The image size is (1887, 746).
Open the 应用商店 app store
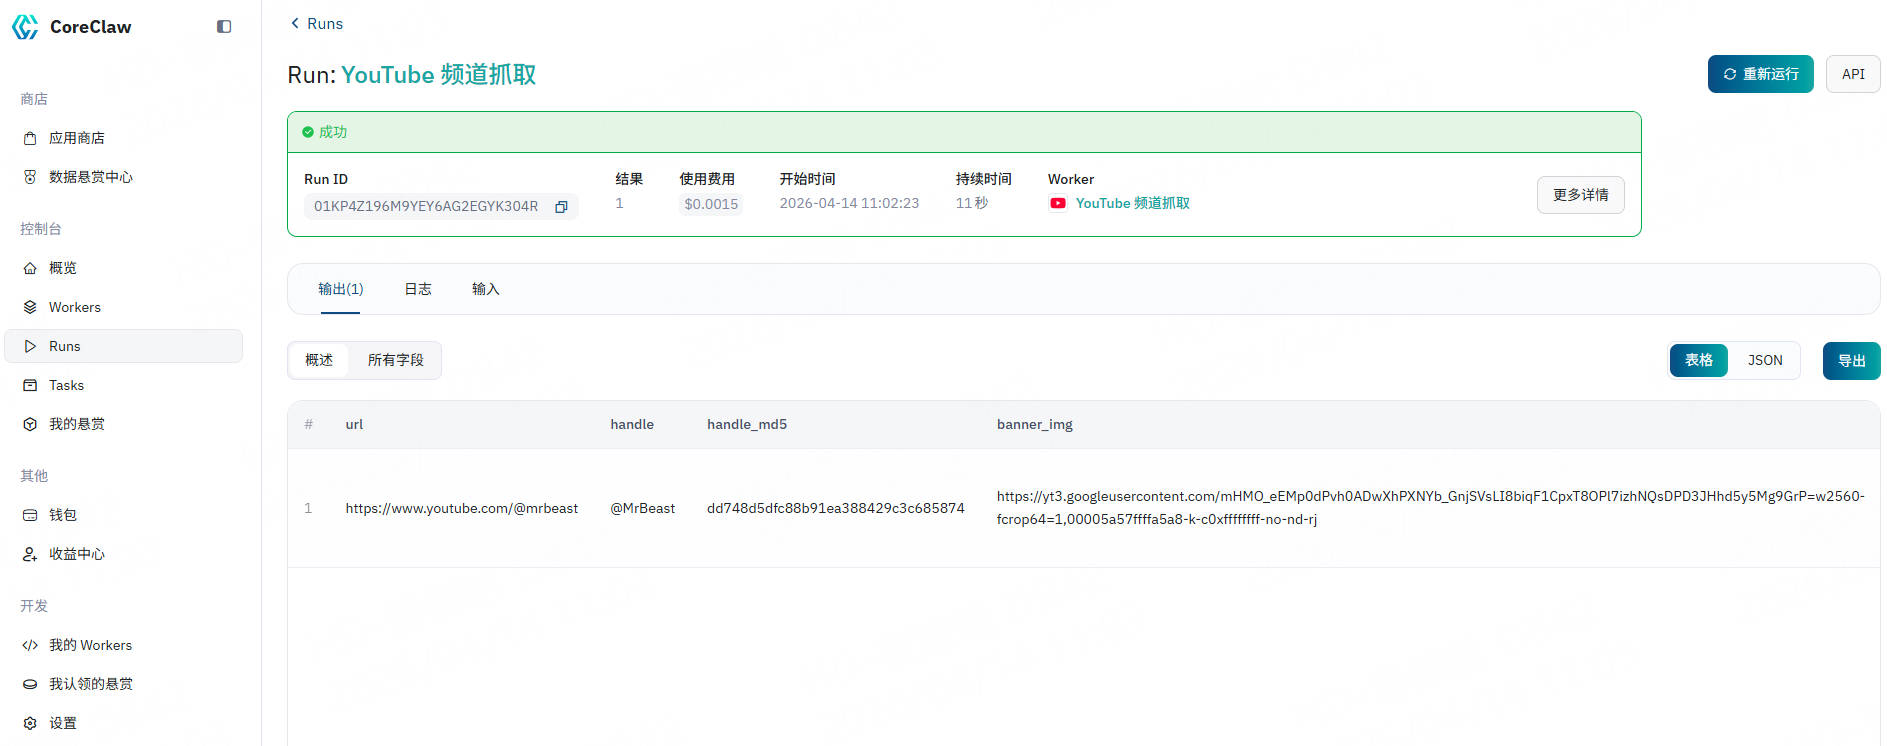(x=76, y=138)
